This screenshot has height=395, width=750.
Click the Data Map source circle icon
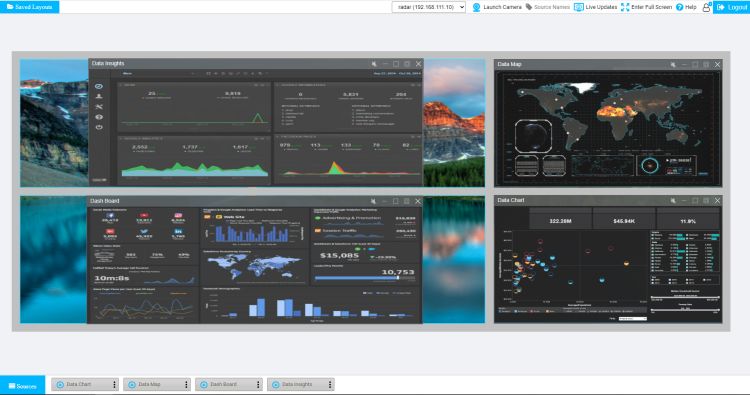132,384
